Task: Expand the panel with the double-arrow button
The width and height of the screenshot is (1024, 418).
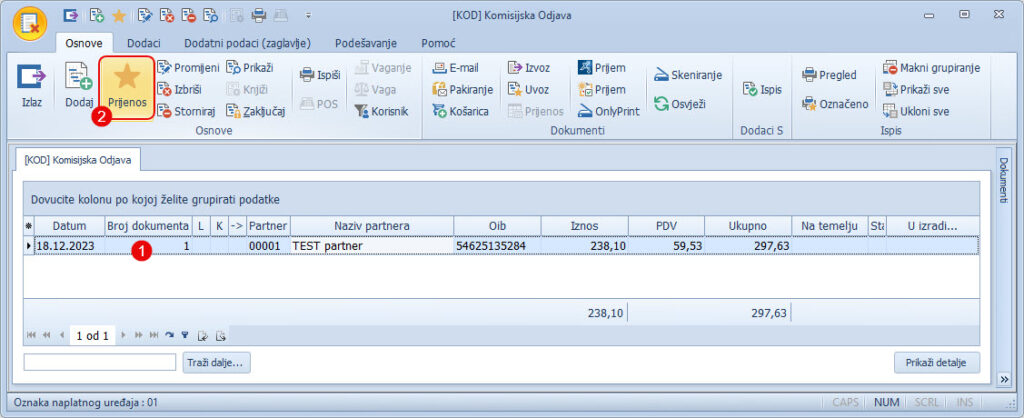Action: point(1003,378)
